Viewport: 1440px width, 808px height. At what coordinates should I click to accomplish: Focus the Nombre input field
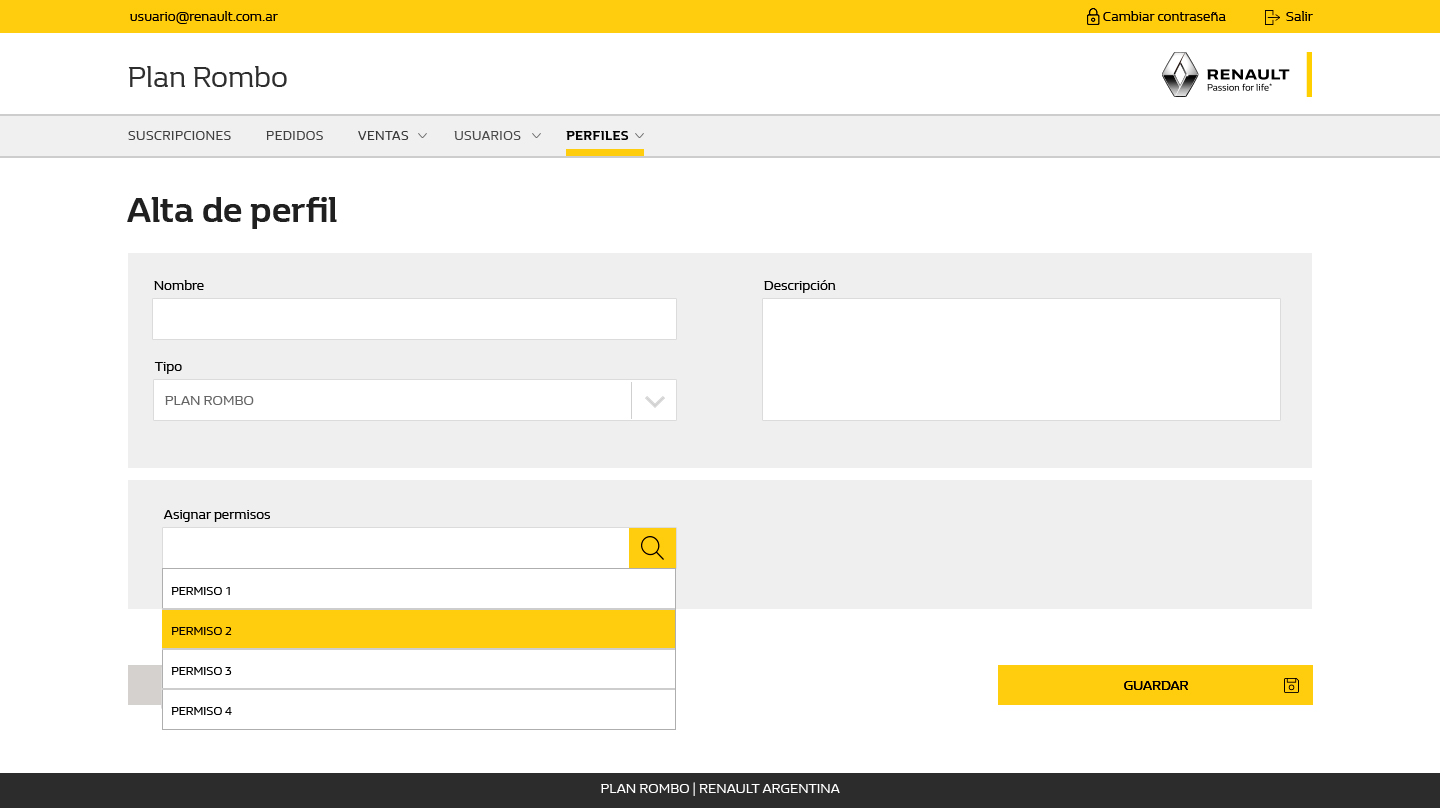click(415, 319)
